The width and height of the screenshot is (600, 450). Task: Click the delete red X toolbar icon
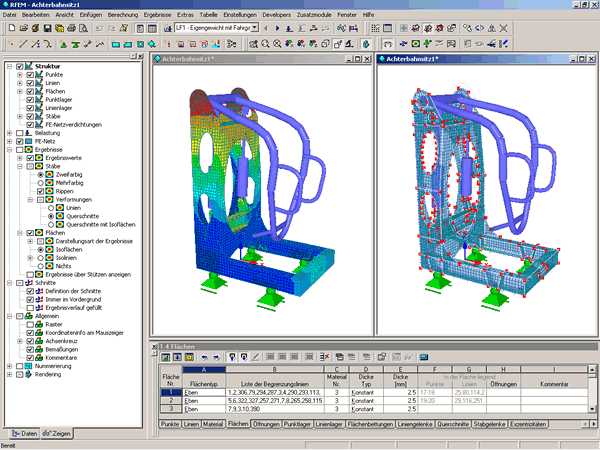(504, 28)
